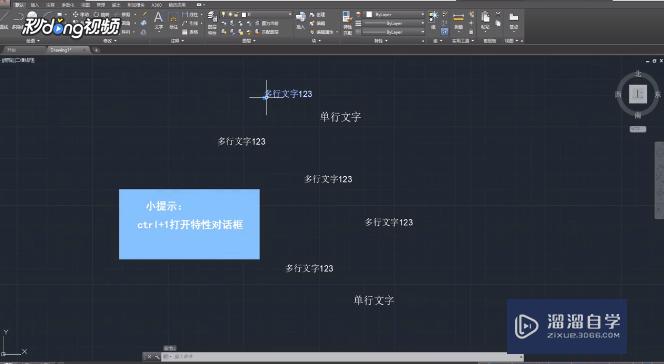Open the layer name dropdown list

pos(290,14)
